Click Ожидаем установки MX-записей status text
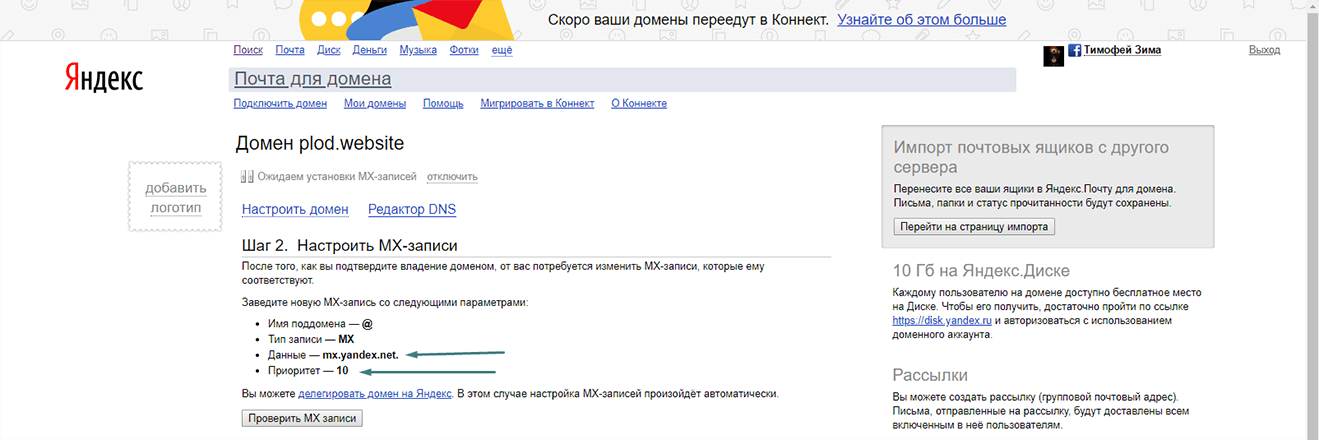This screenshot has width=1319, height=440. (x=337, y=177)
